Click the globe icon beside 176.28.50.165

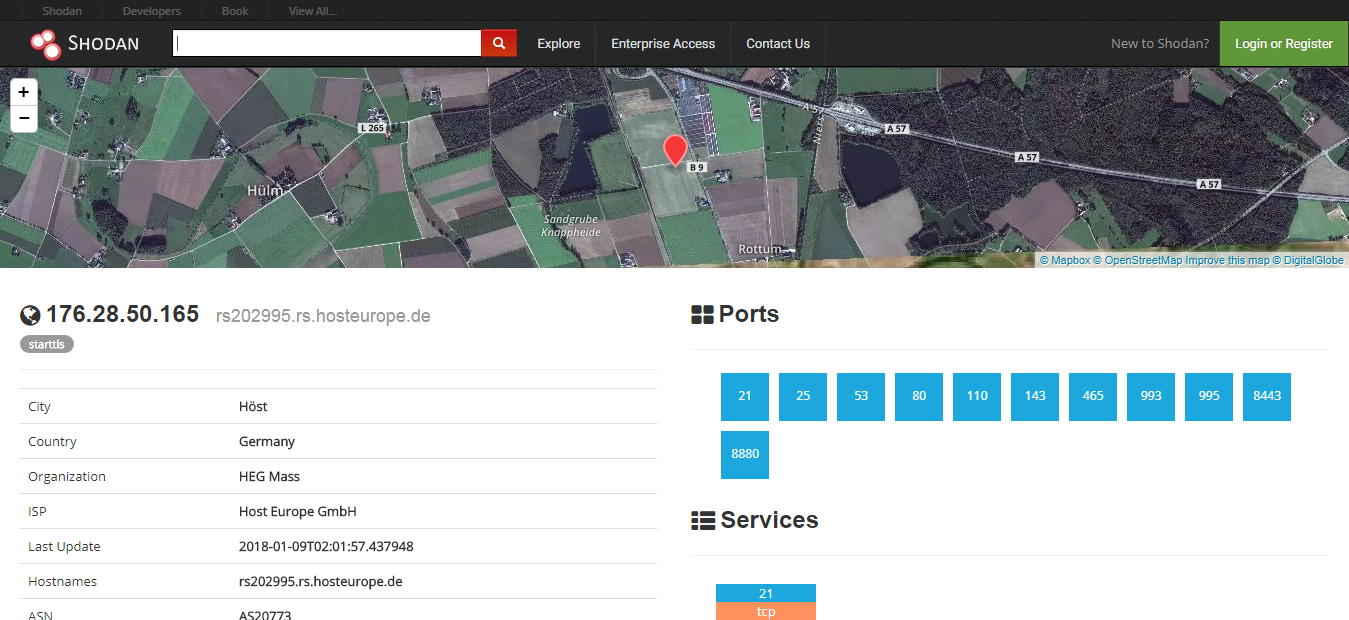pyautogui.click(x=30, y=315)
